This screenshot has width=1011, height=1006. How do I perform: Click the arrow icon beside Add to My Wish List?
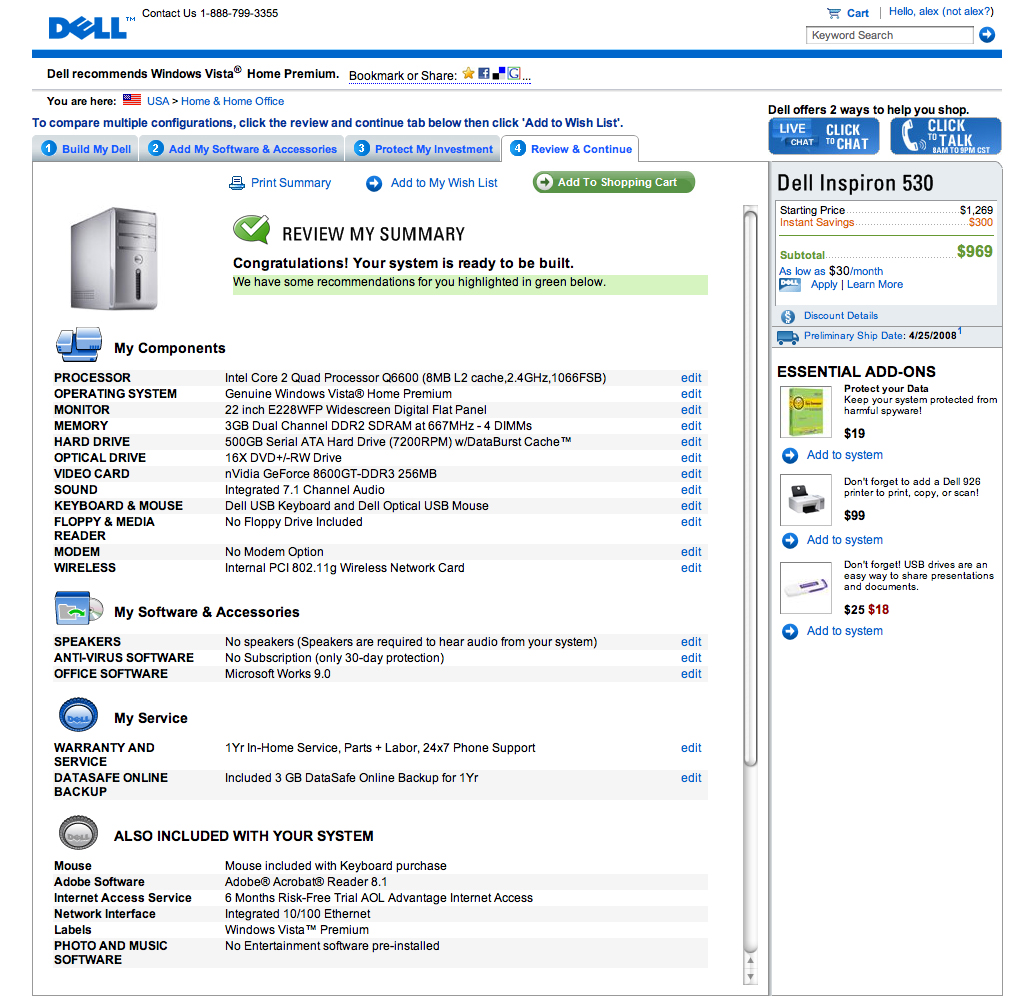tap(374, 184)
